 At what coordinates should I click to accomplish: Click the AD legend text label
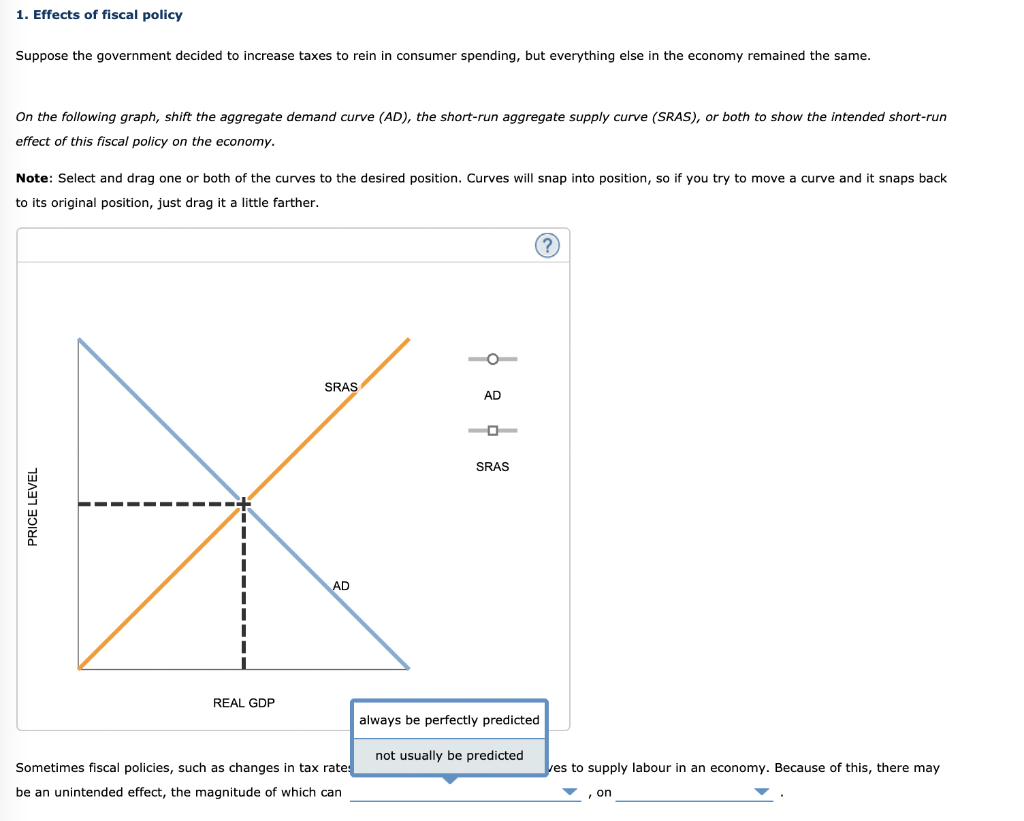tap(492, 395)
